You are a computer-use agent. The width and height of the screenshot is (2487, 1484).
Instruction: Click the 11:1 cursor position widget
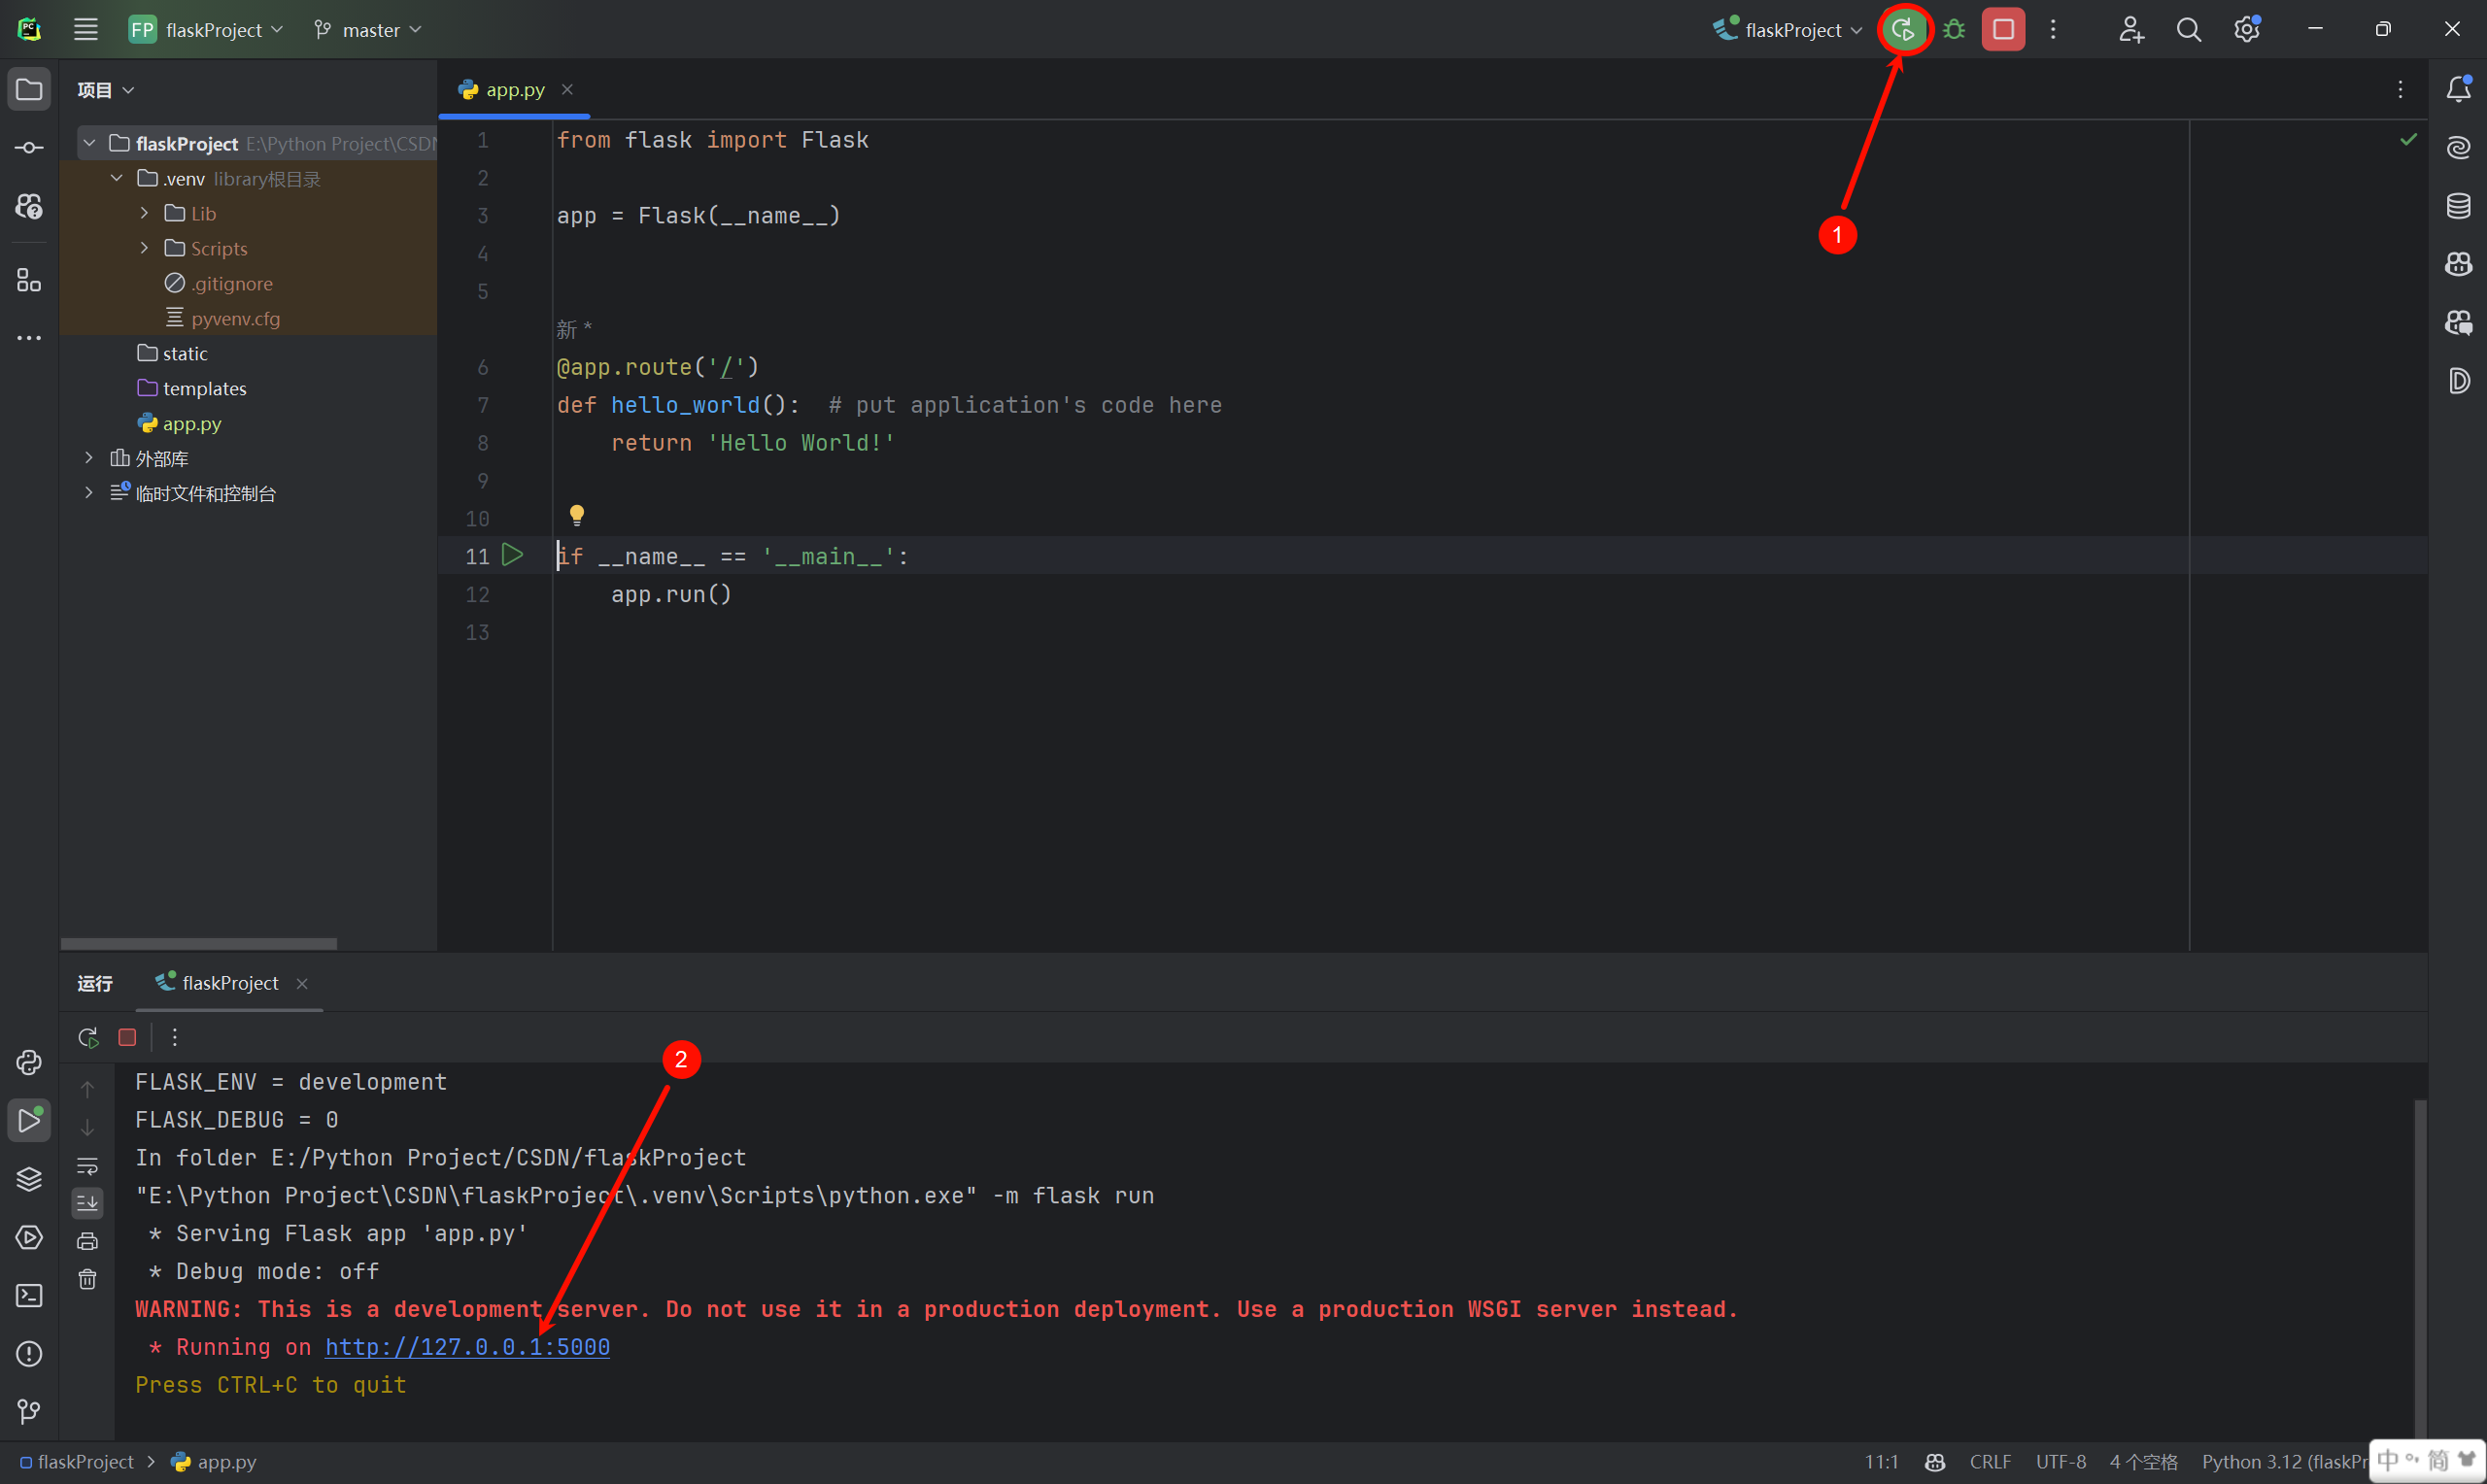point(1881,1462)
